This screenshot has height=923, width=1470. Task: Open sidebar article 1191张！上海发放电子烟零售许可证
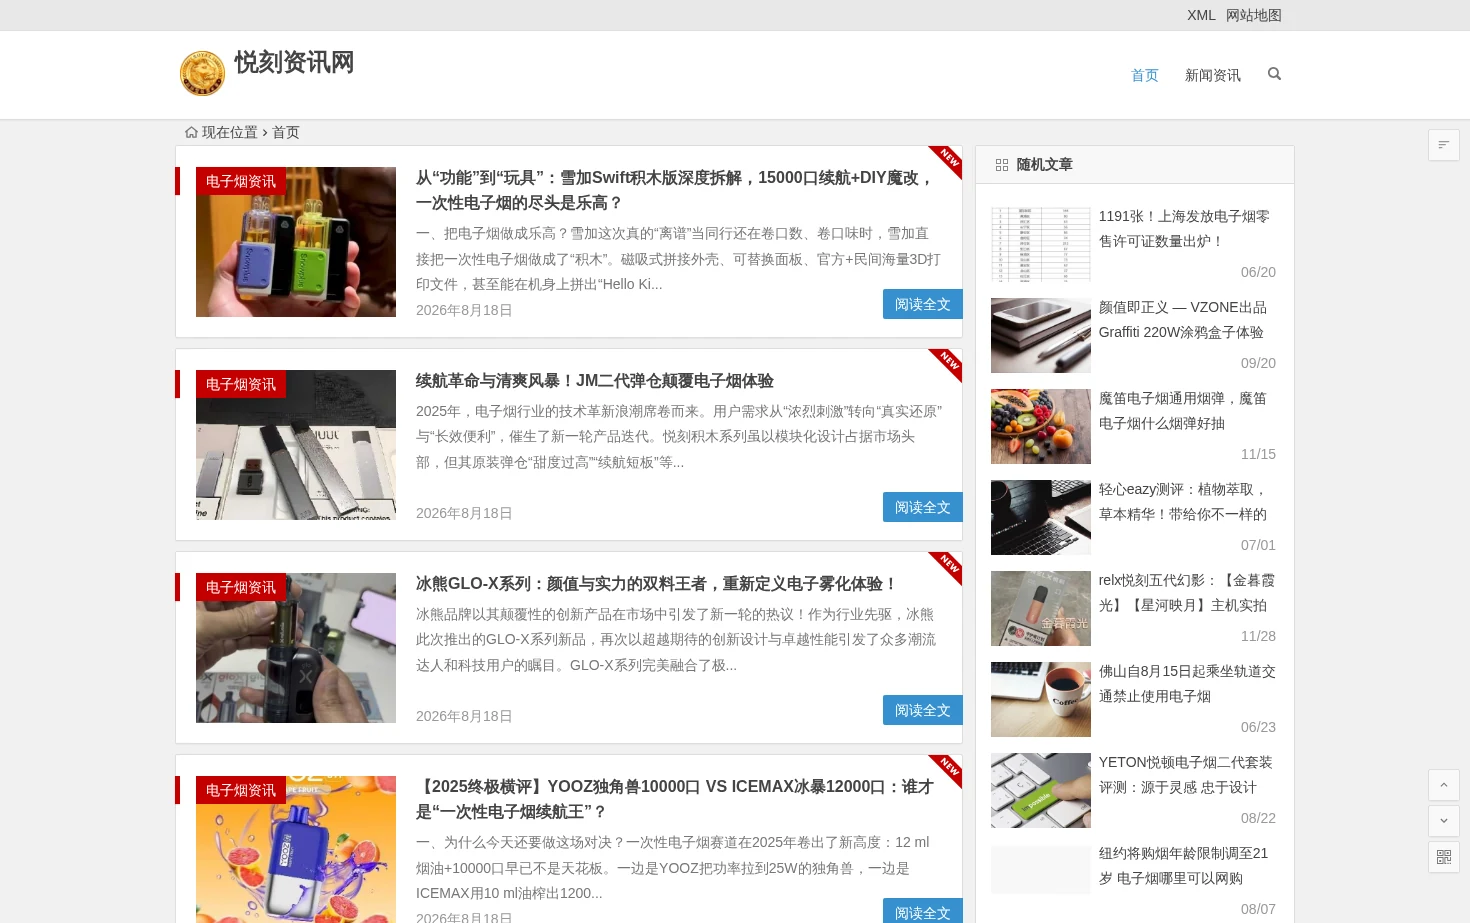click(1184, 229)
